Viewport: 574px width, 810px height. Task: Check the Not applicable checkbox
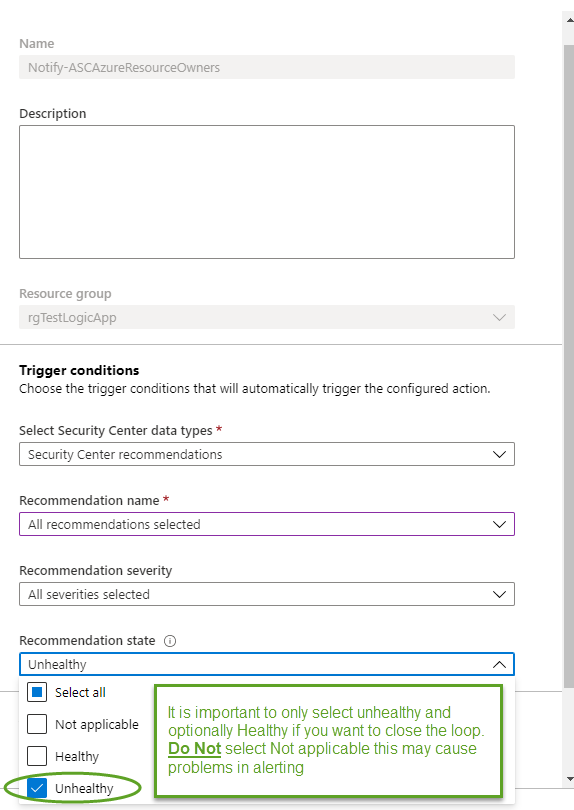coord(37,724)
